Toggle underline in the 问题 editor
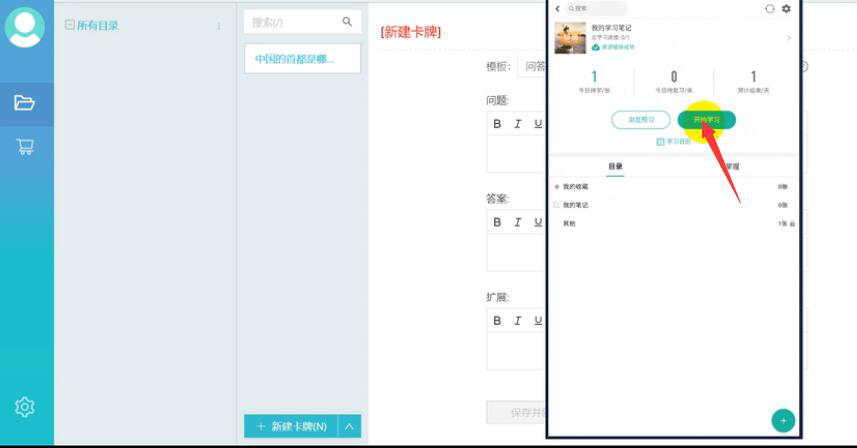 (x=538, y=124)
